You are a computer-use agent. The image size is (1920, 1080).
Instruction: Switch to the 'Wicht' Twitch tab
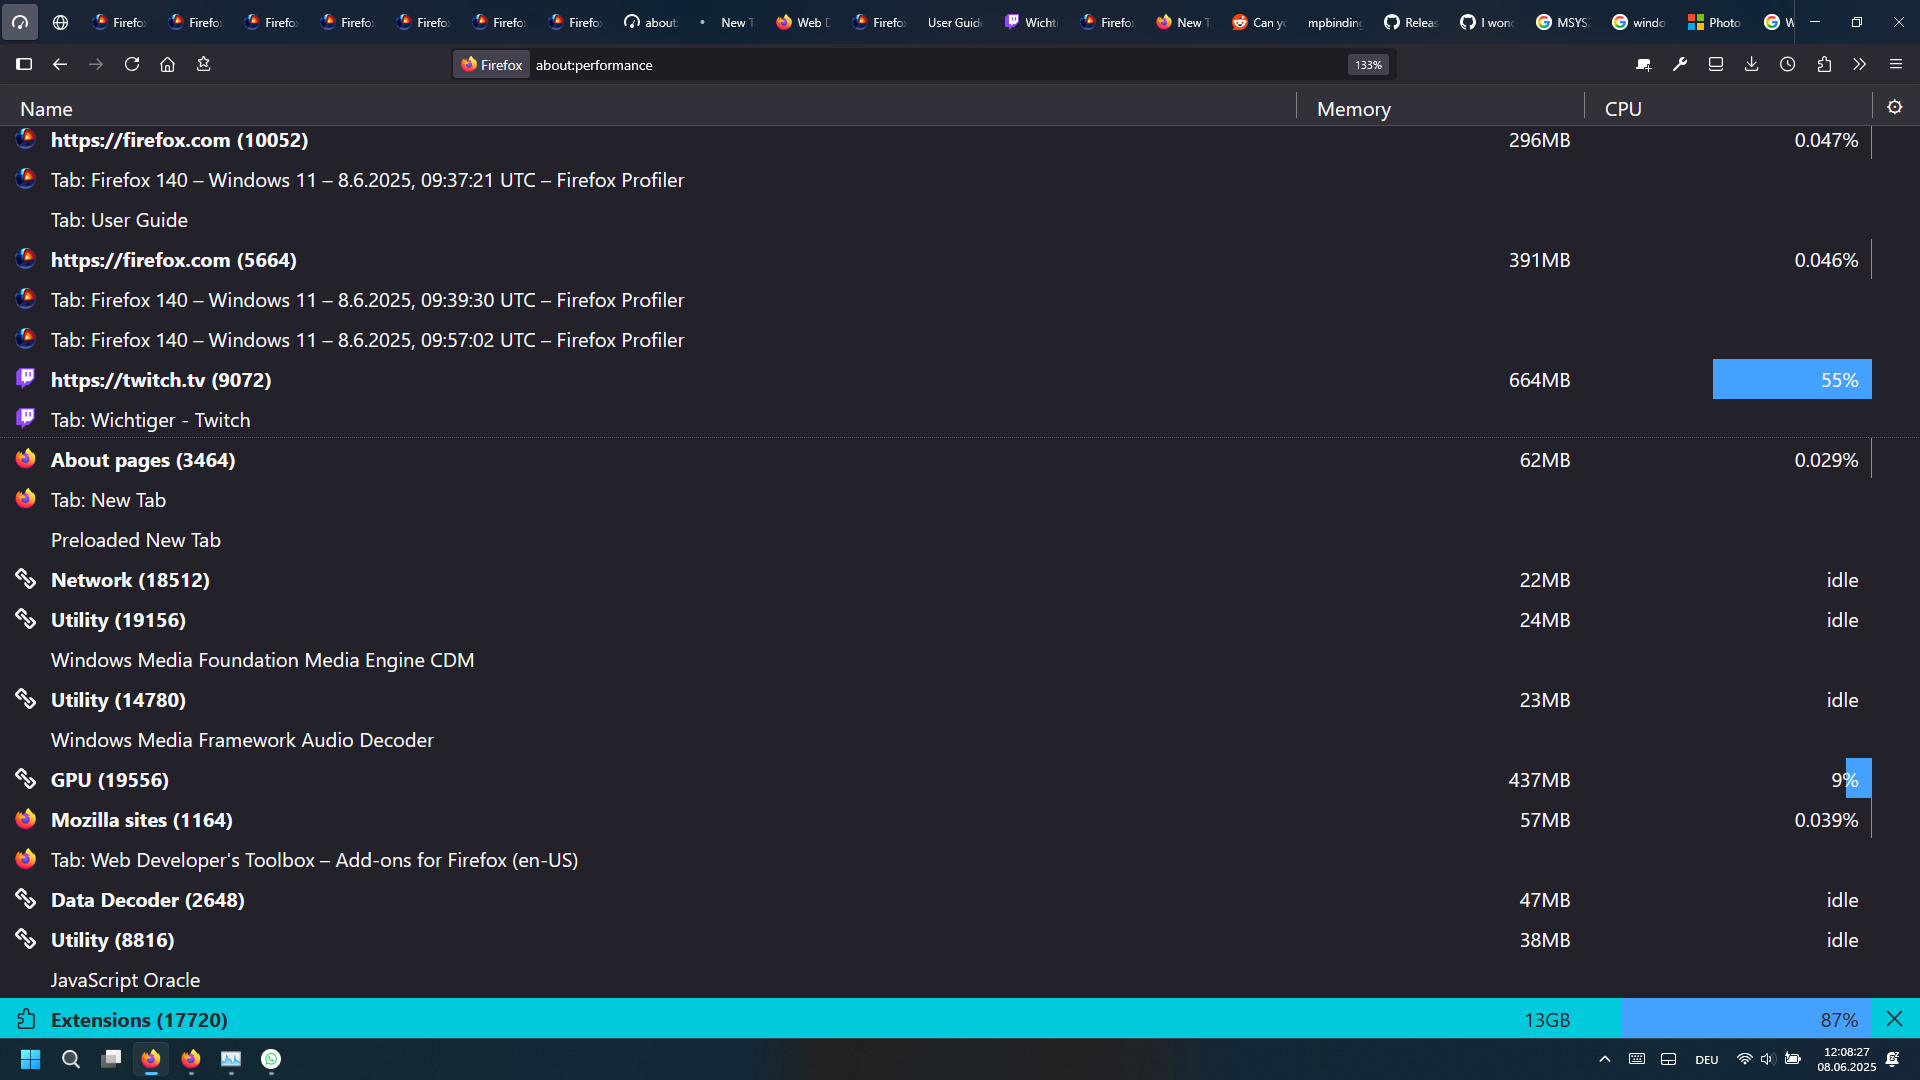[x=1031, y=22]
